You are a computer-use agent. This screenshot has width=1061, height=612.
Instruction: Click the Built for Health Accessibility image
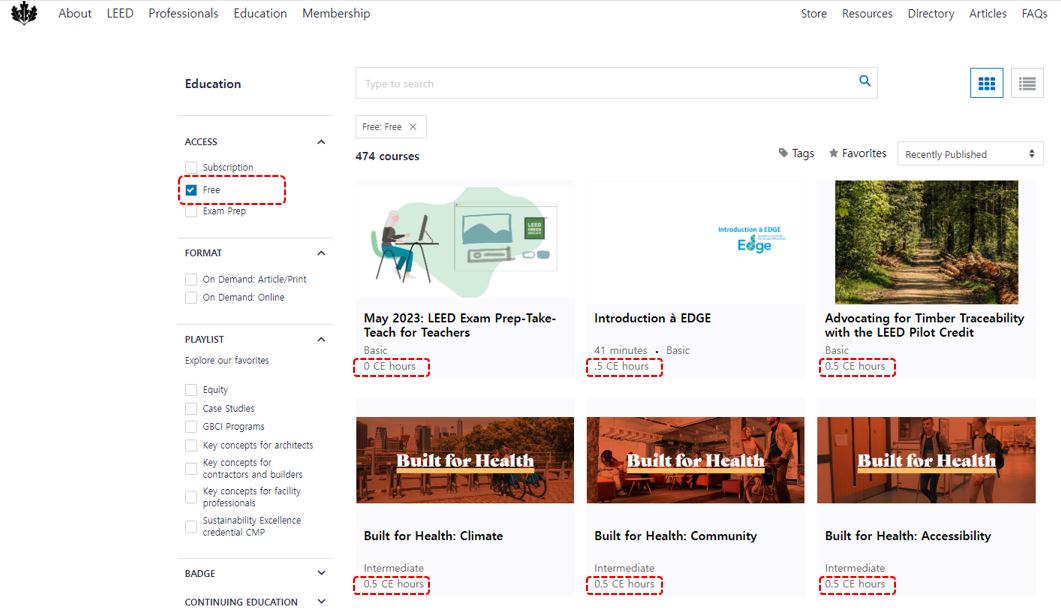[x=926, y=460]
